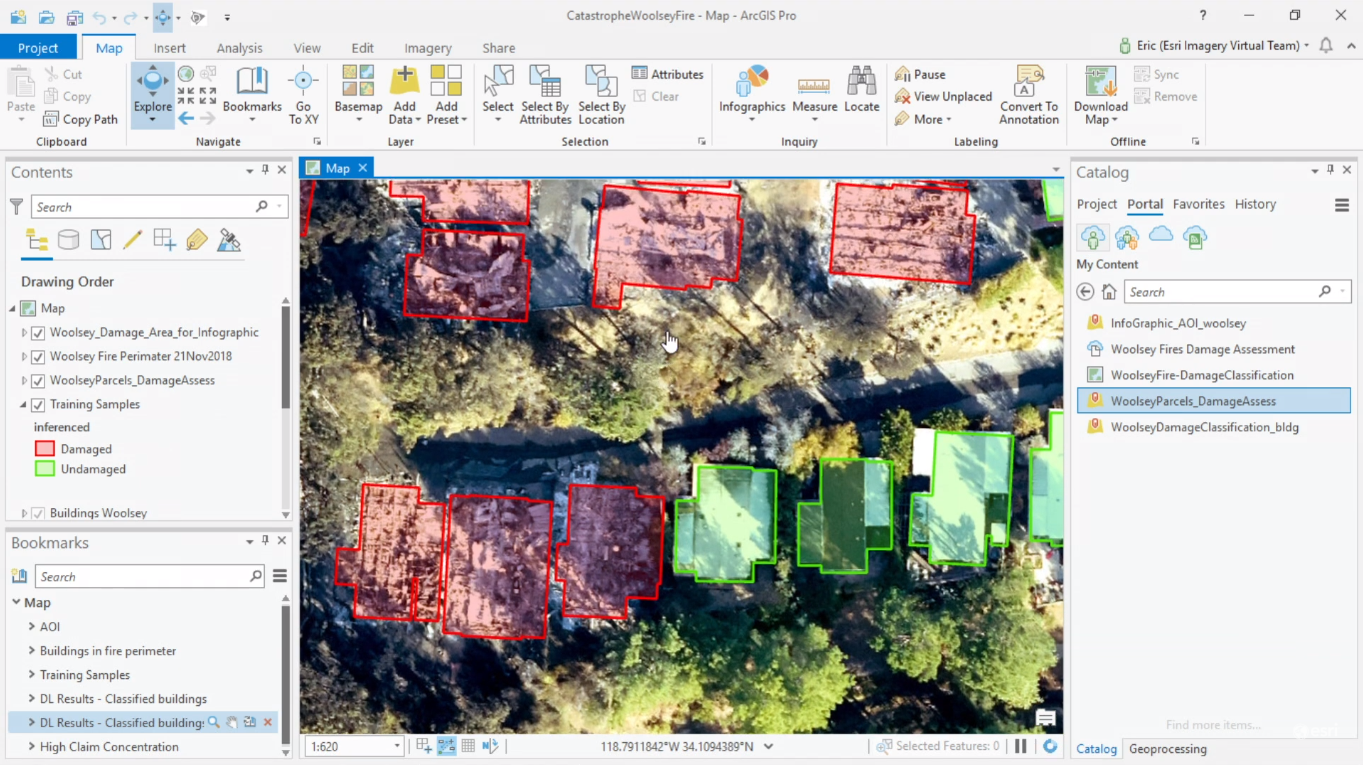Switch to the Imagery ribbon tab

point(427,48)
